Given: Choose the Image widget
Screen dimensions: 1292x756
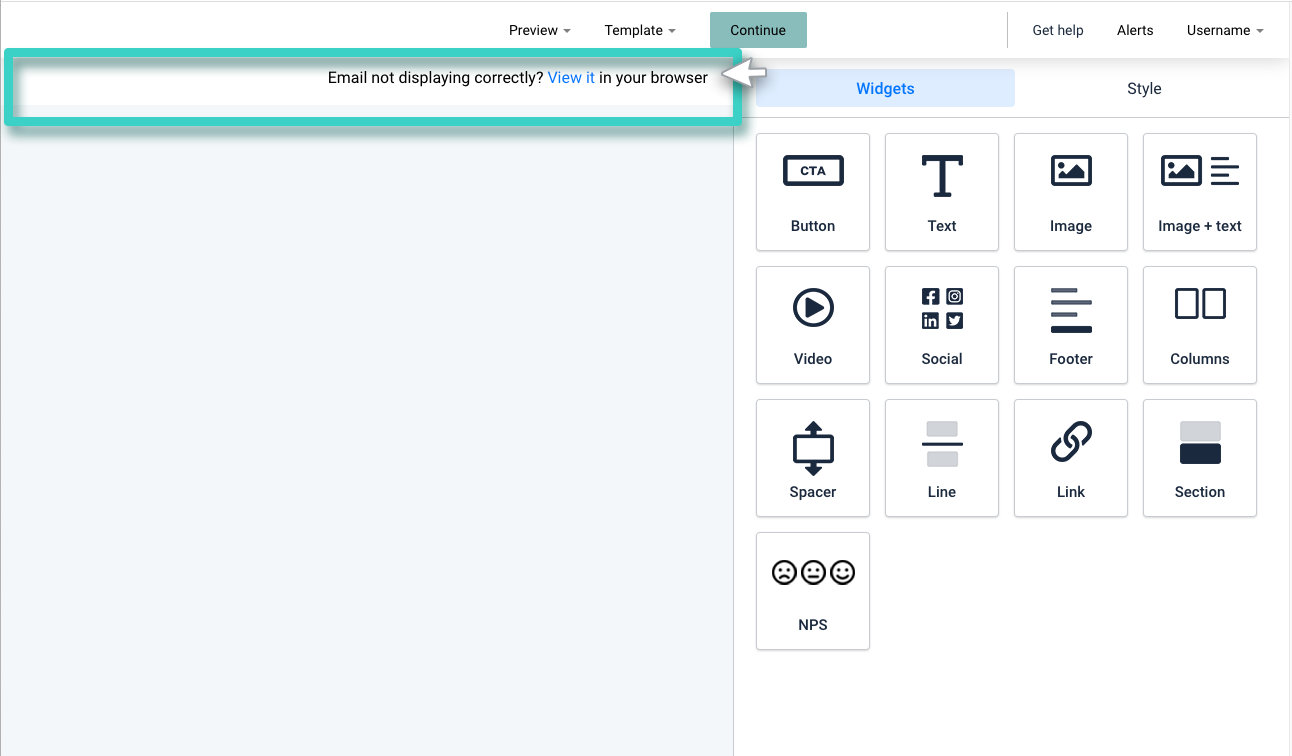Looking at the screenshot, I should click(1071, 192).
